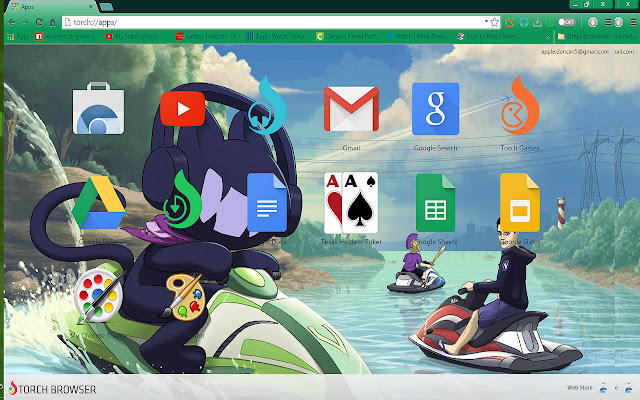Launch Texas Holdem Poker app
This screenshot has width=640, height=400.
pos(351,203)
